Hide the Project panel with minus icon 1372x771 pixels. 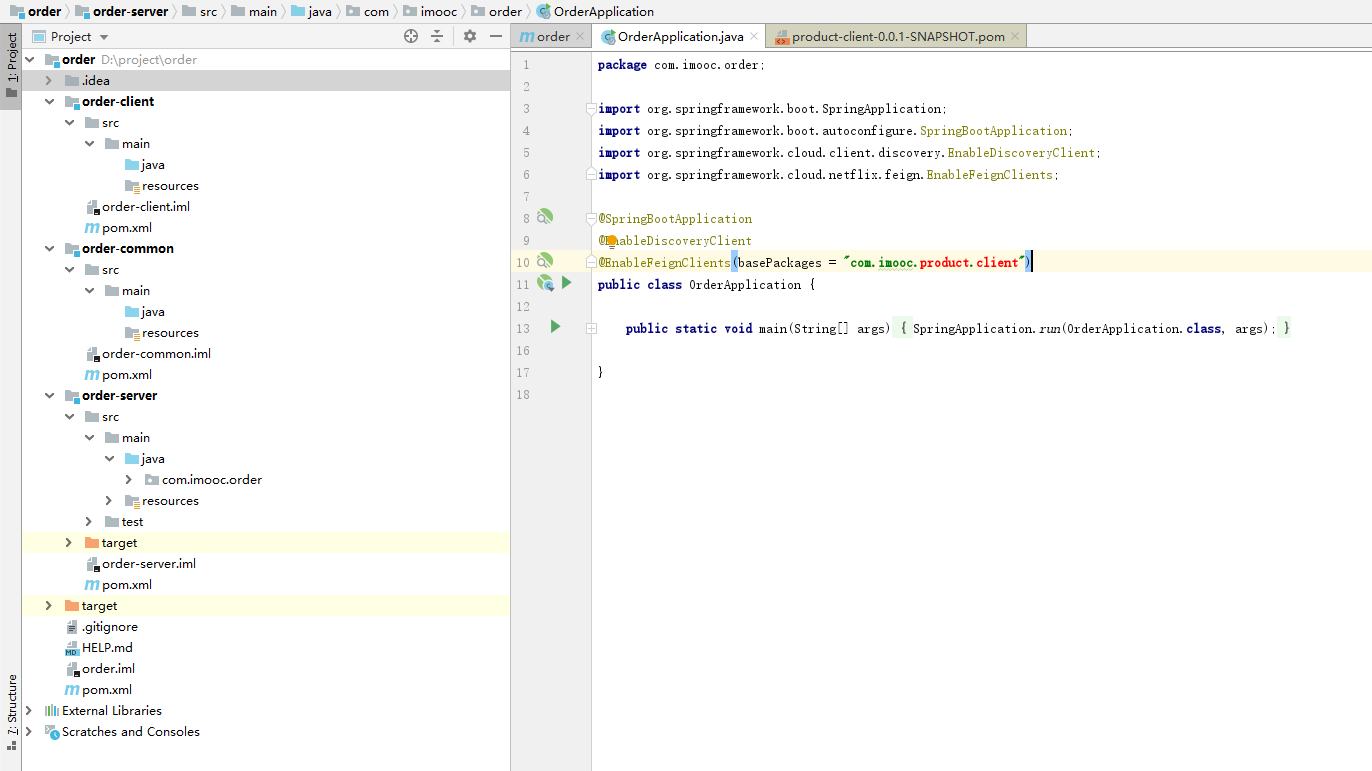click(x=496, y=36)
